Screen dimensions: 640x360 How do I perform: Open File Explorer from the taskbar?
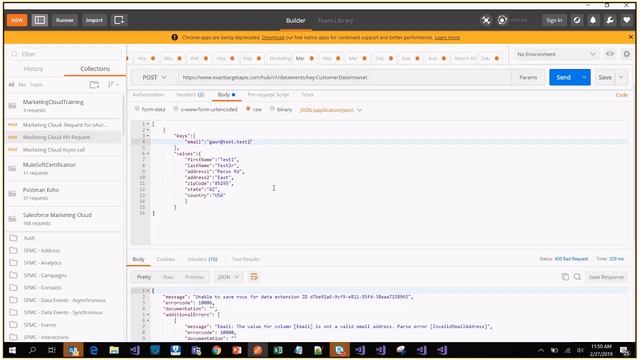[x=114, y=350]
